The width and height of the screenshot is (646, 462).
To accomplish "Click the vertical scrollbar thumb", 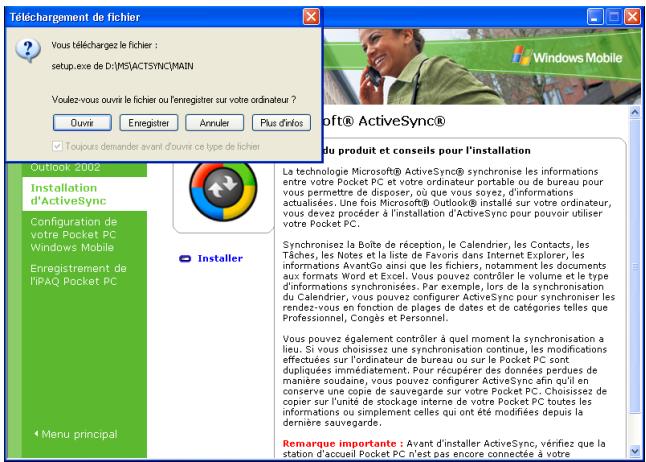I will pos(635,268).
